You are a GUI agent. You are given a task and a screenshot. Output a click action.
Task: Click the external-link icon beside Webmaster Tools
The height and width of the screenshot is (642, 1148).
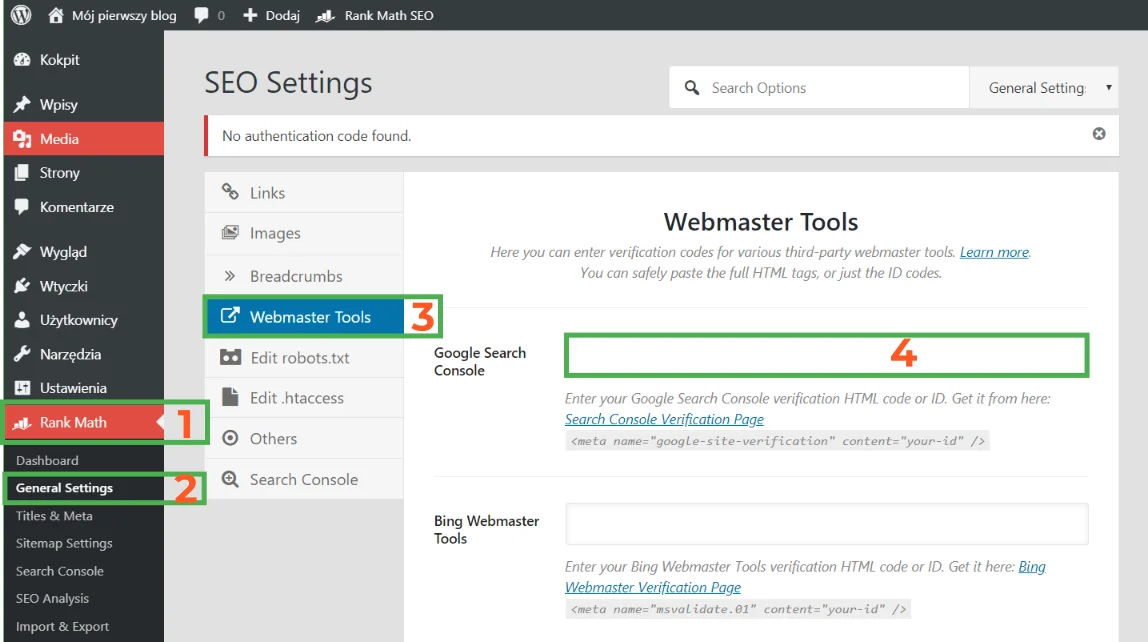(230, 316)
